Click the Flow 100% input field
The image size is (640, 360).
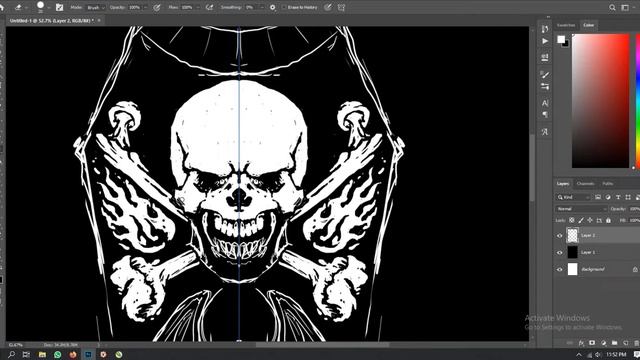187,8
